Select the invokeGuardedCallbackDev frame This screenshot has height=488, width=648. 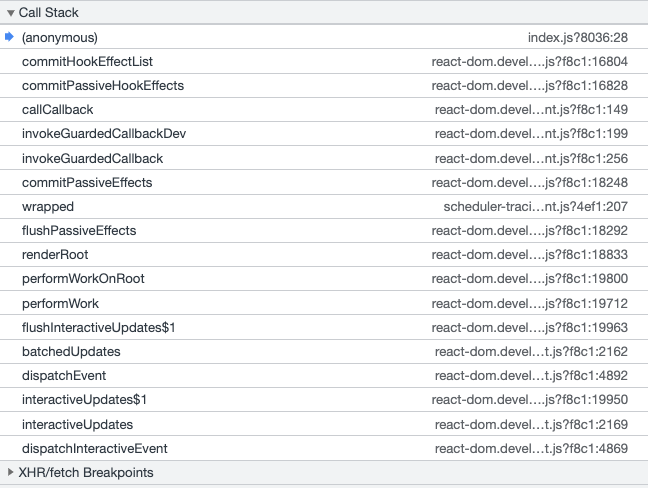click(x=104, y=134)
